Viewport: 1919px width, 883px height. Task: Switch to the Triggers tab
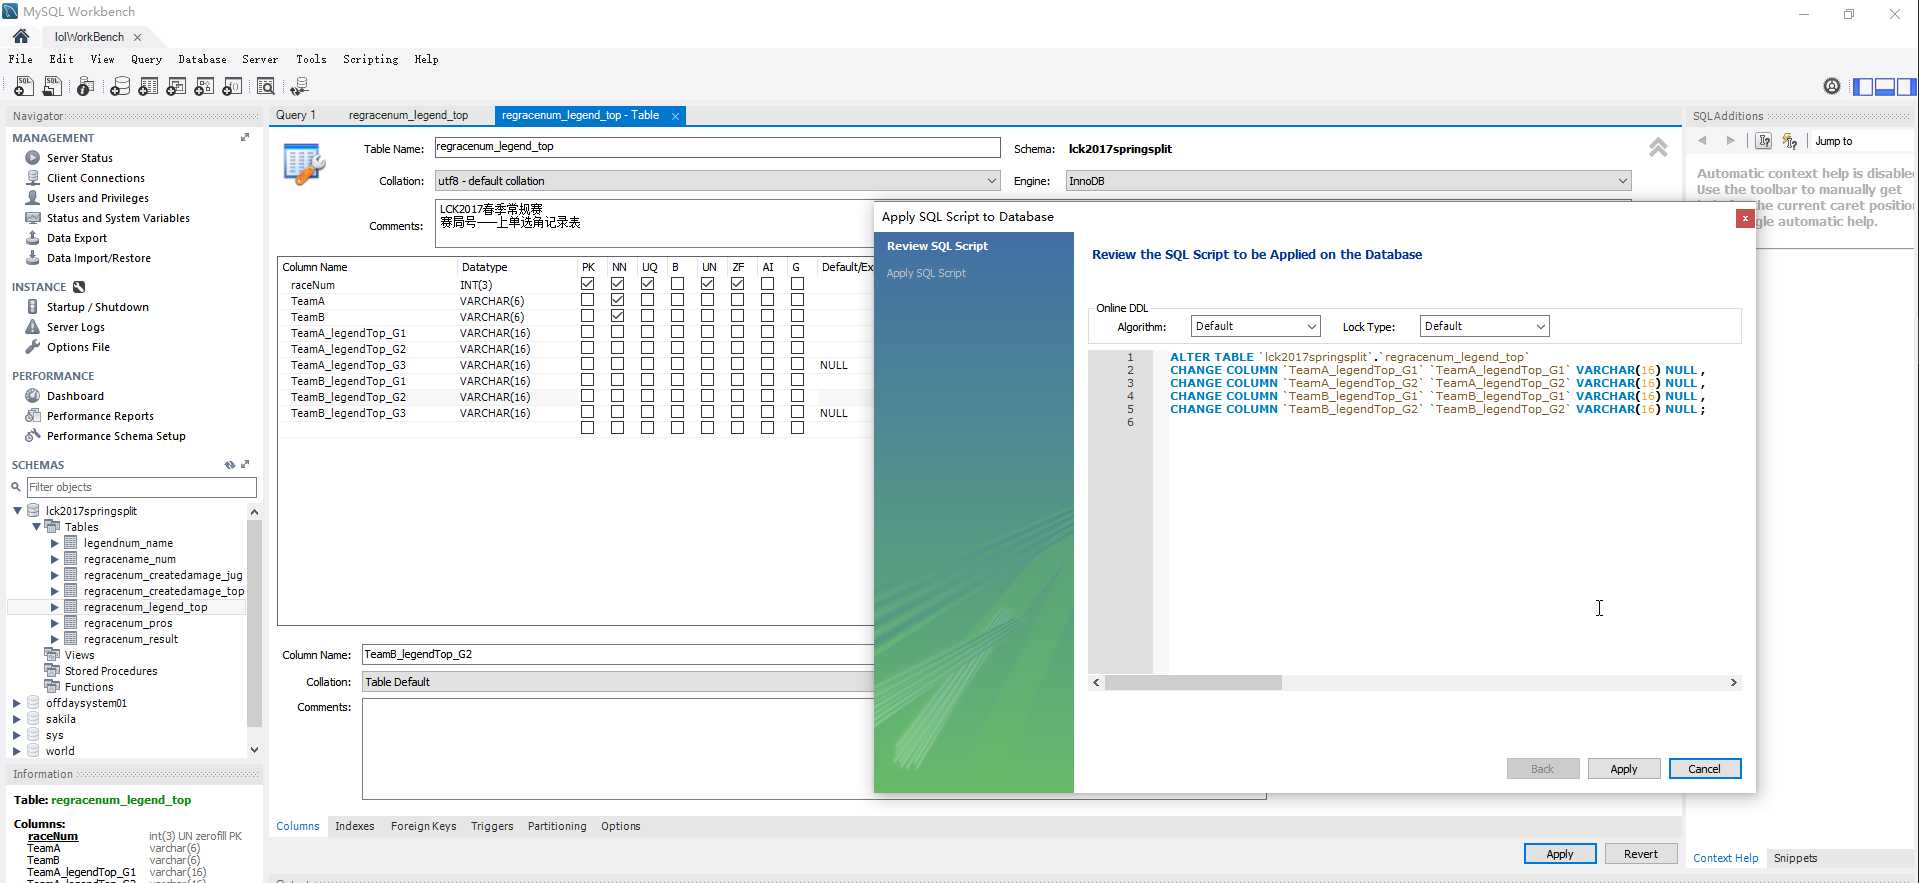[492, 826]
